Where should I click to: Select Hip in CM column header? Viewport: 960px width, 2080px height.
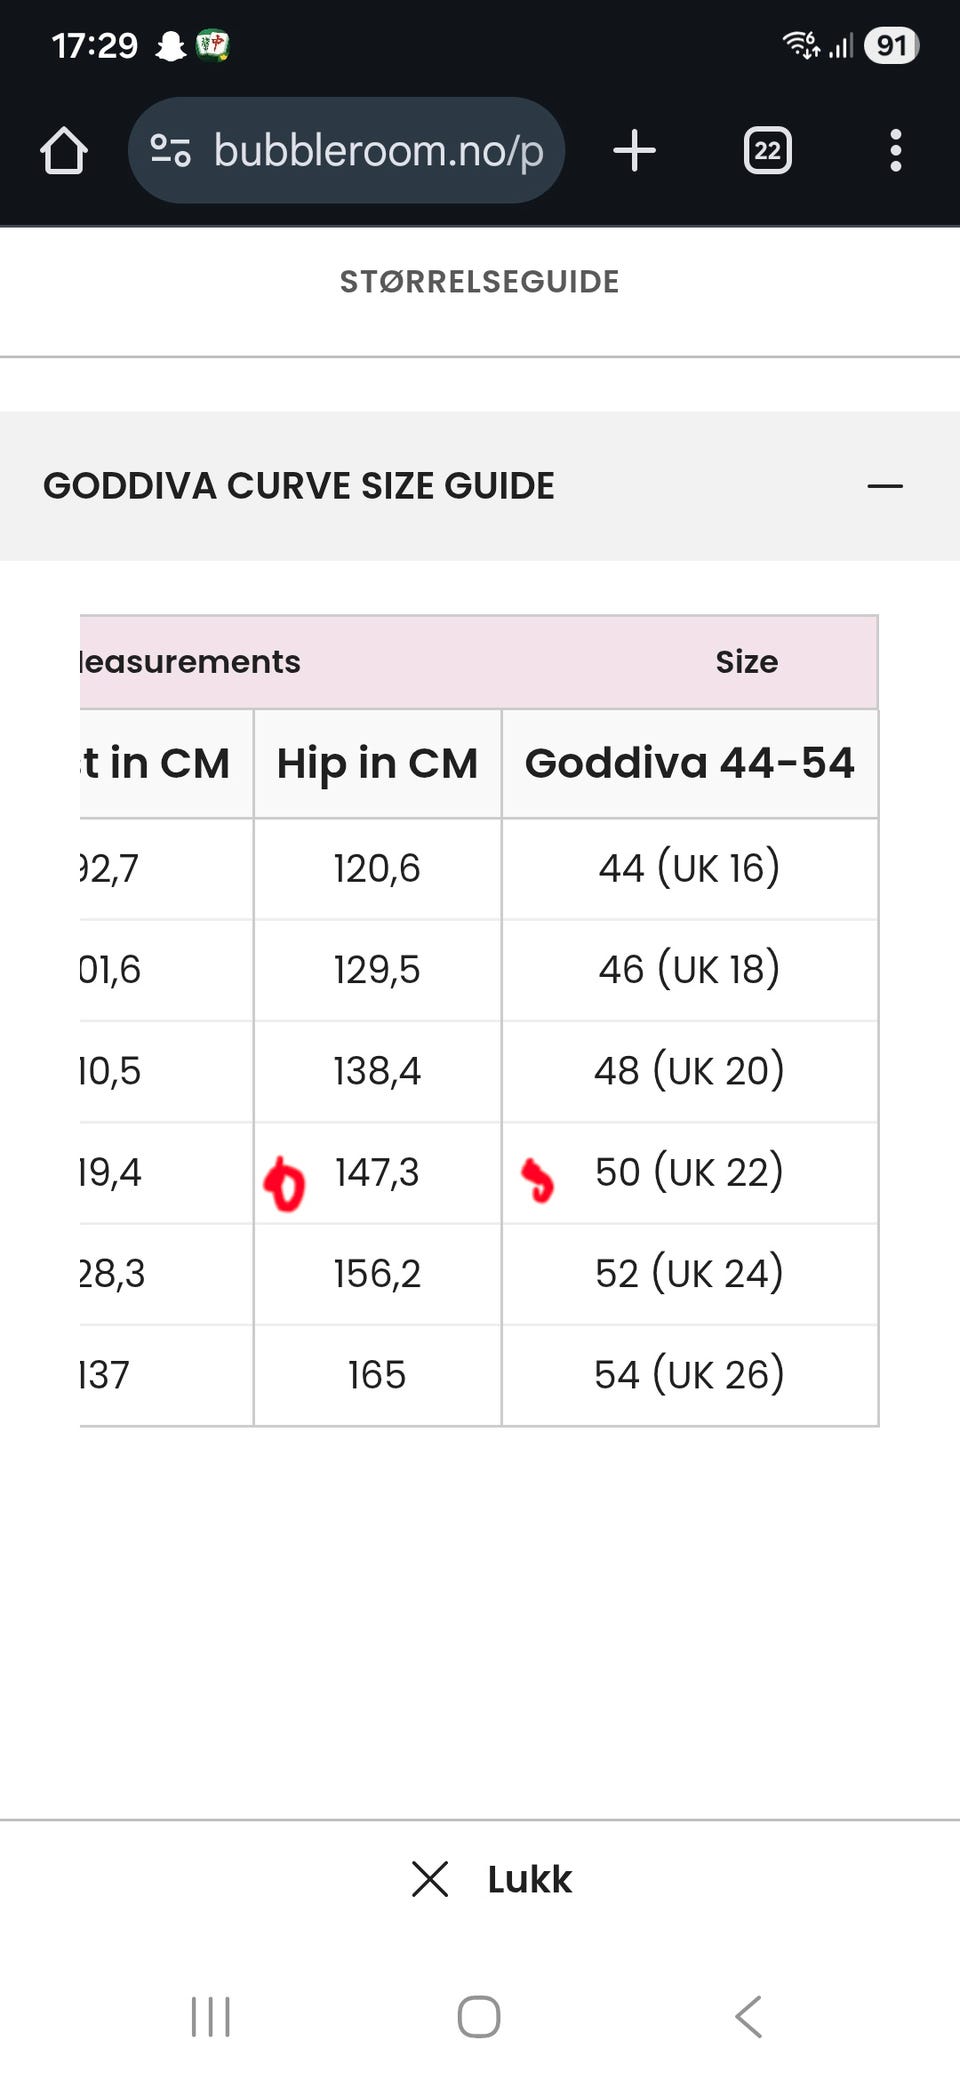[377, 763]
